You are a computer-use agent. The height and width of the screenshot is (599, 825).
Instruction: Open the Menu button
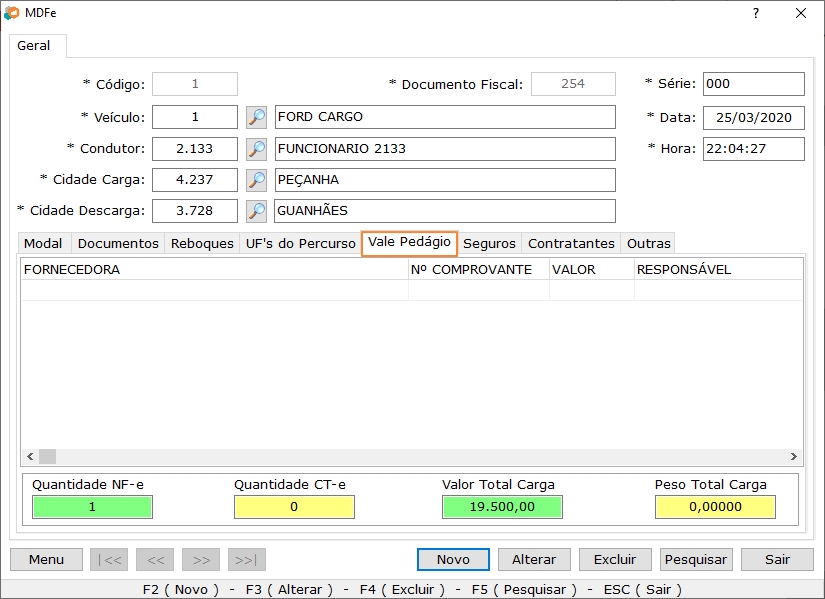pyautogui.click(x=46, y=560)
